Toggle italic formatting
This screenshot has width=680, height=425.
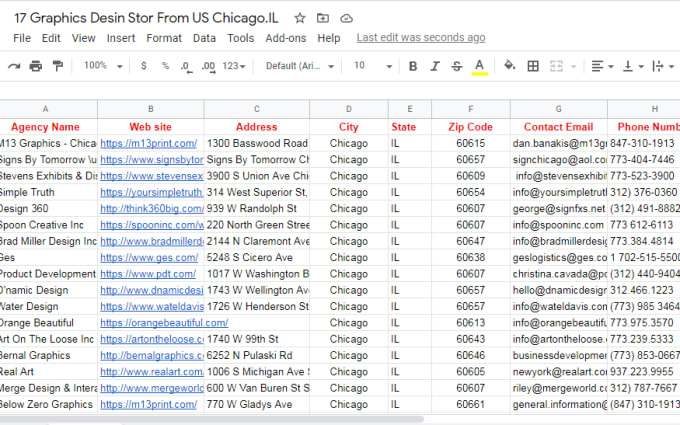point(435,66)
